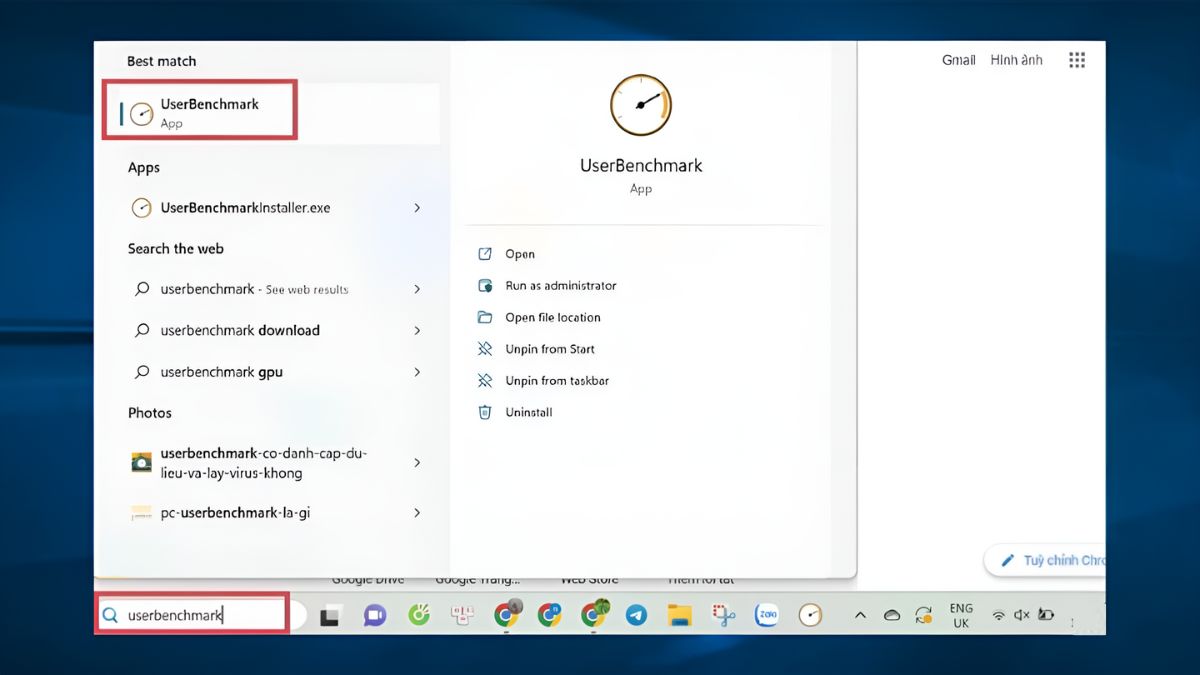Click the Unpin from taskbar pin icon
The width and height of the screenshot is (1200, 675).
pos(485,381)
